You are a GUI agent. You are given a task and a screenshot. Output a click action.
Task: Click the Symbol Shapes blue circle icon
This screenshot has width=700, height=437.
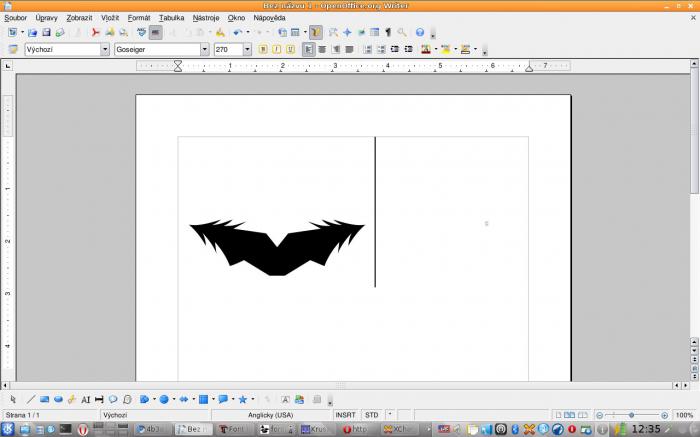tap(164, 400)
